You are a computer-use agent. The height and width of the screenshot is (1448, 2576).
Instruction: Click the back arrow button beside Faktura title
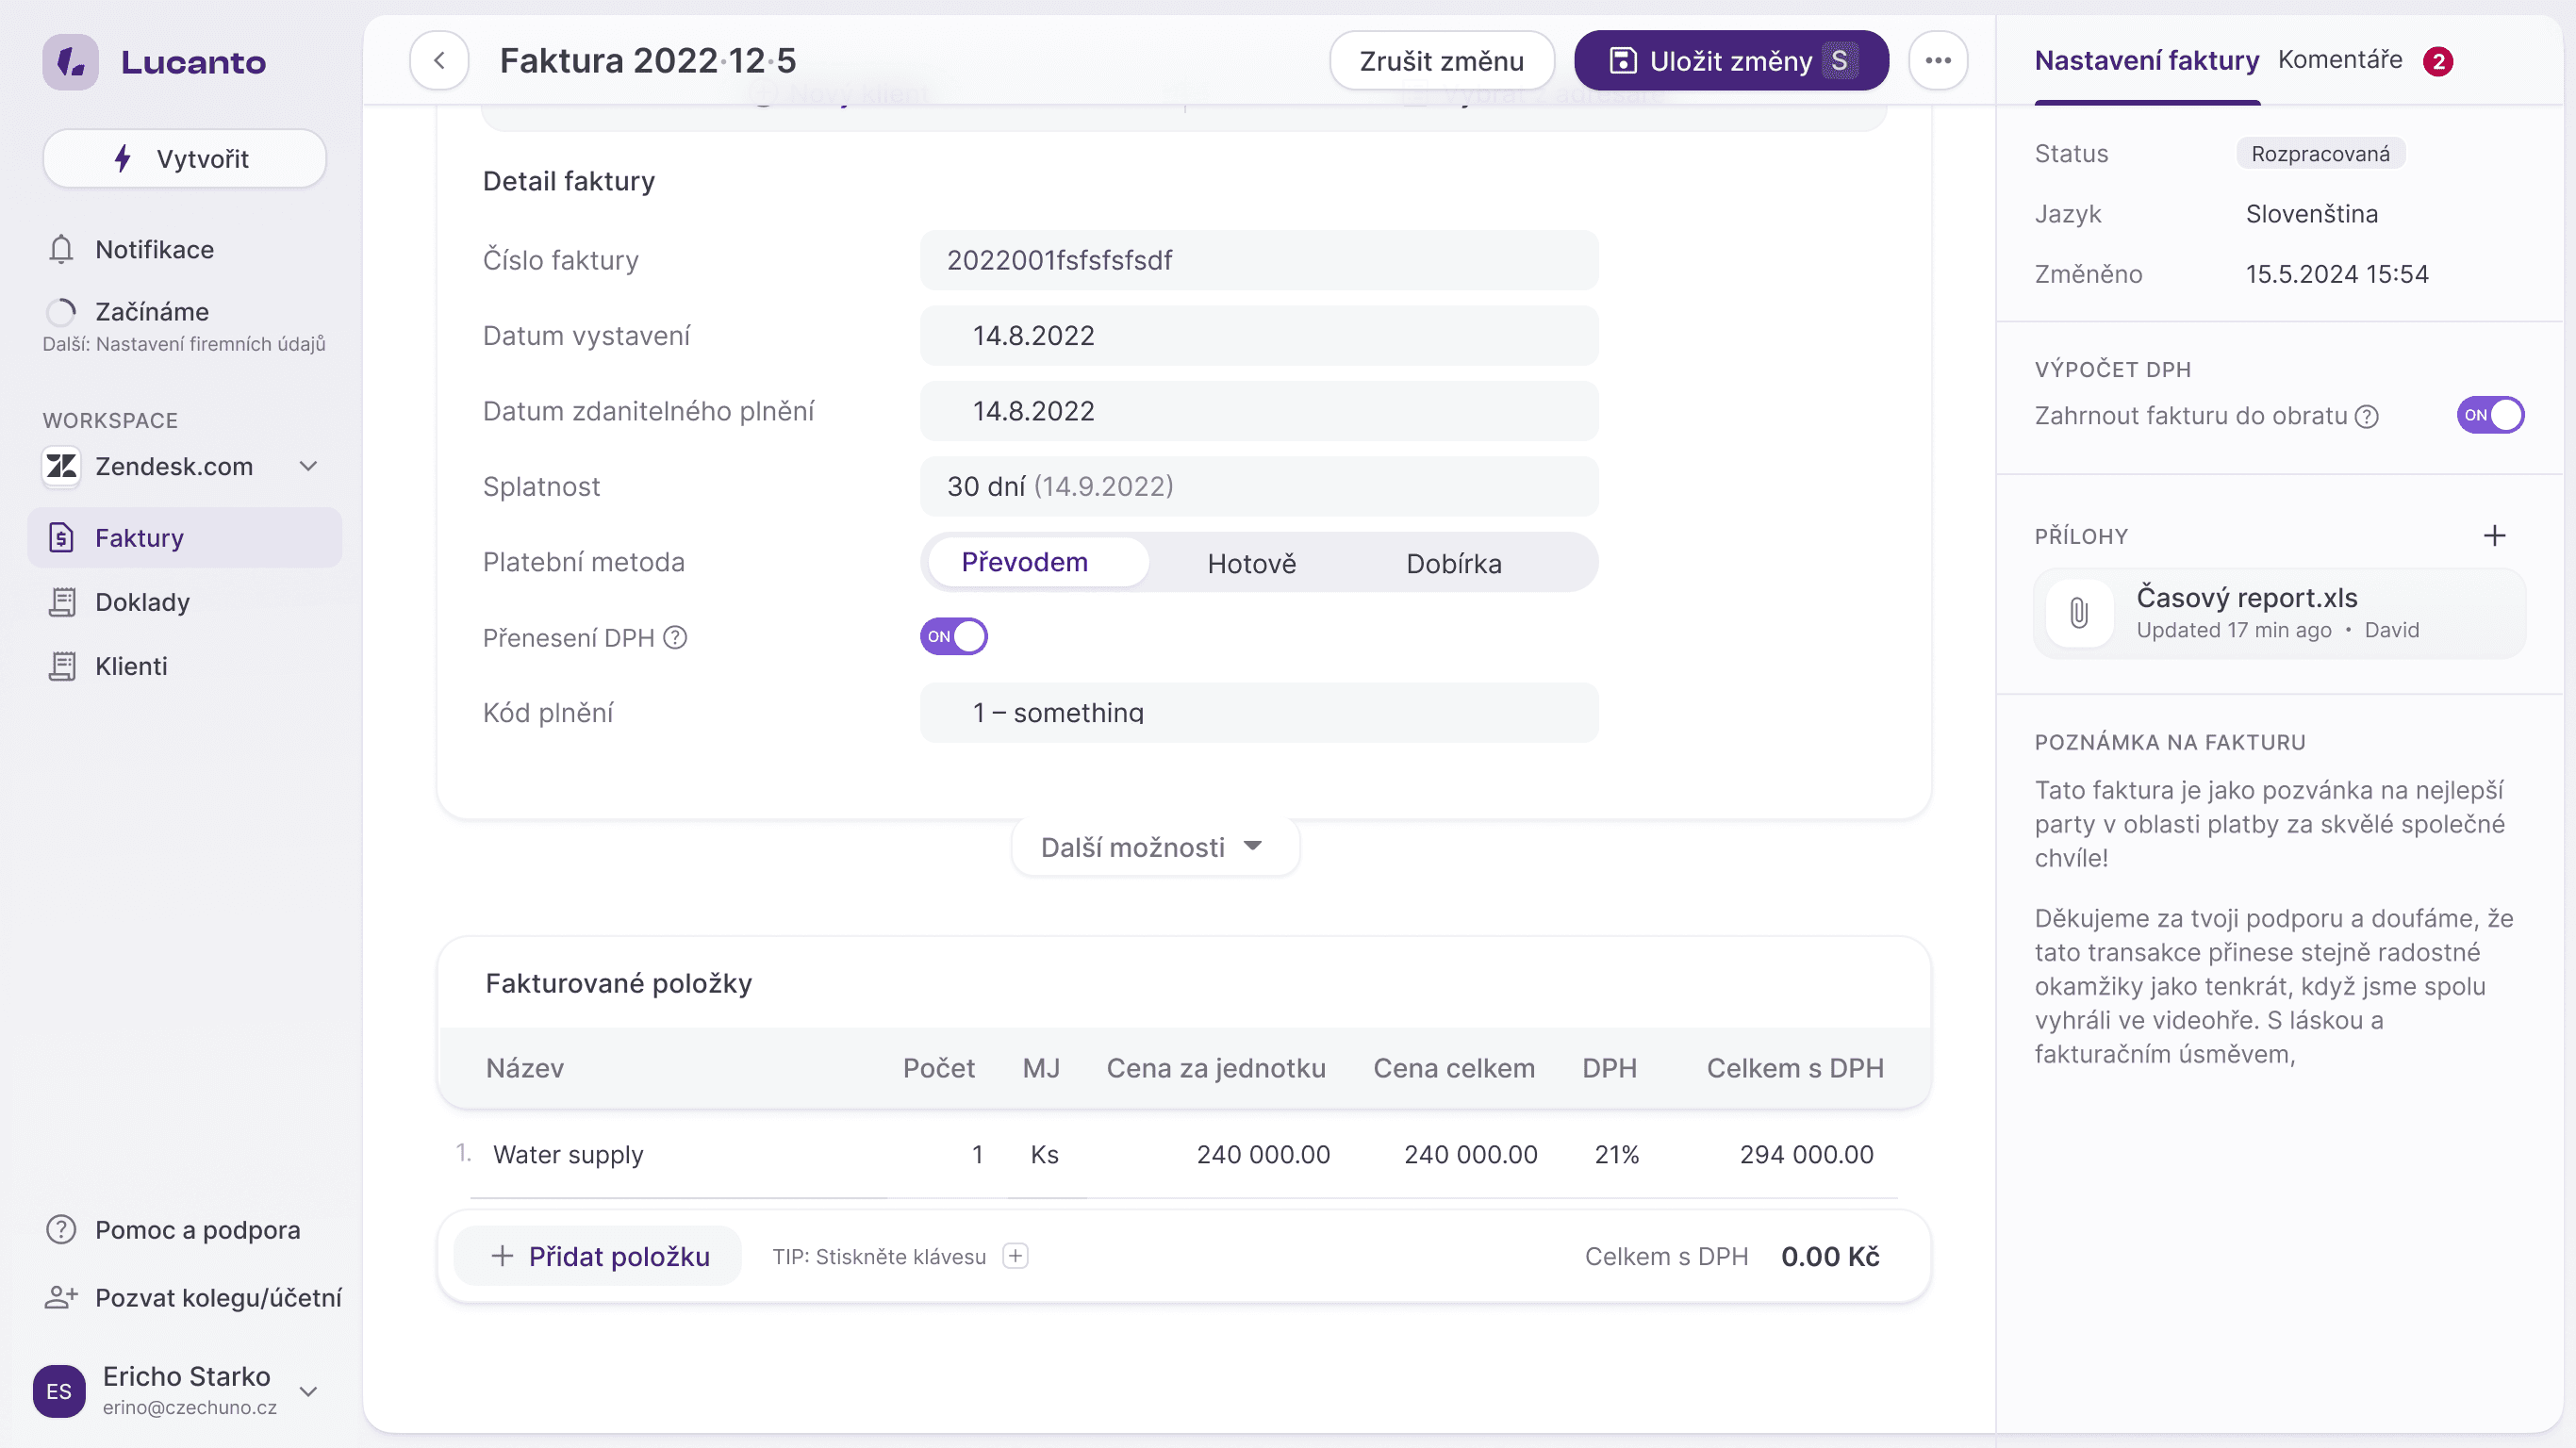(439, 61)
